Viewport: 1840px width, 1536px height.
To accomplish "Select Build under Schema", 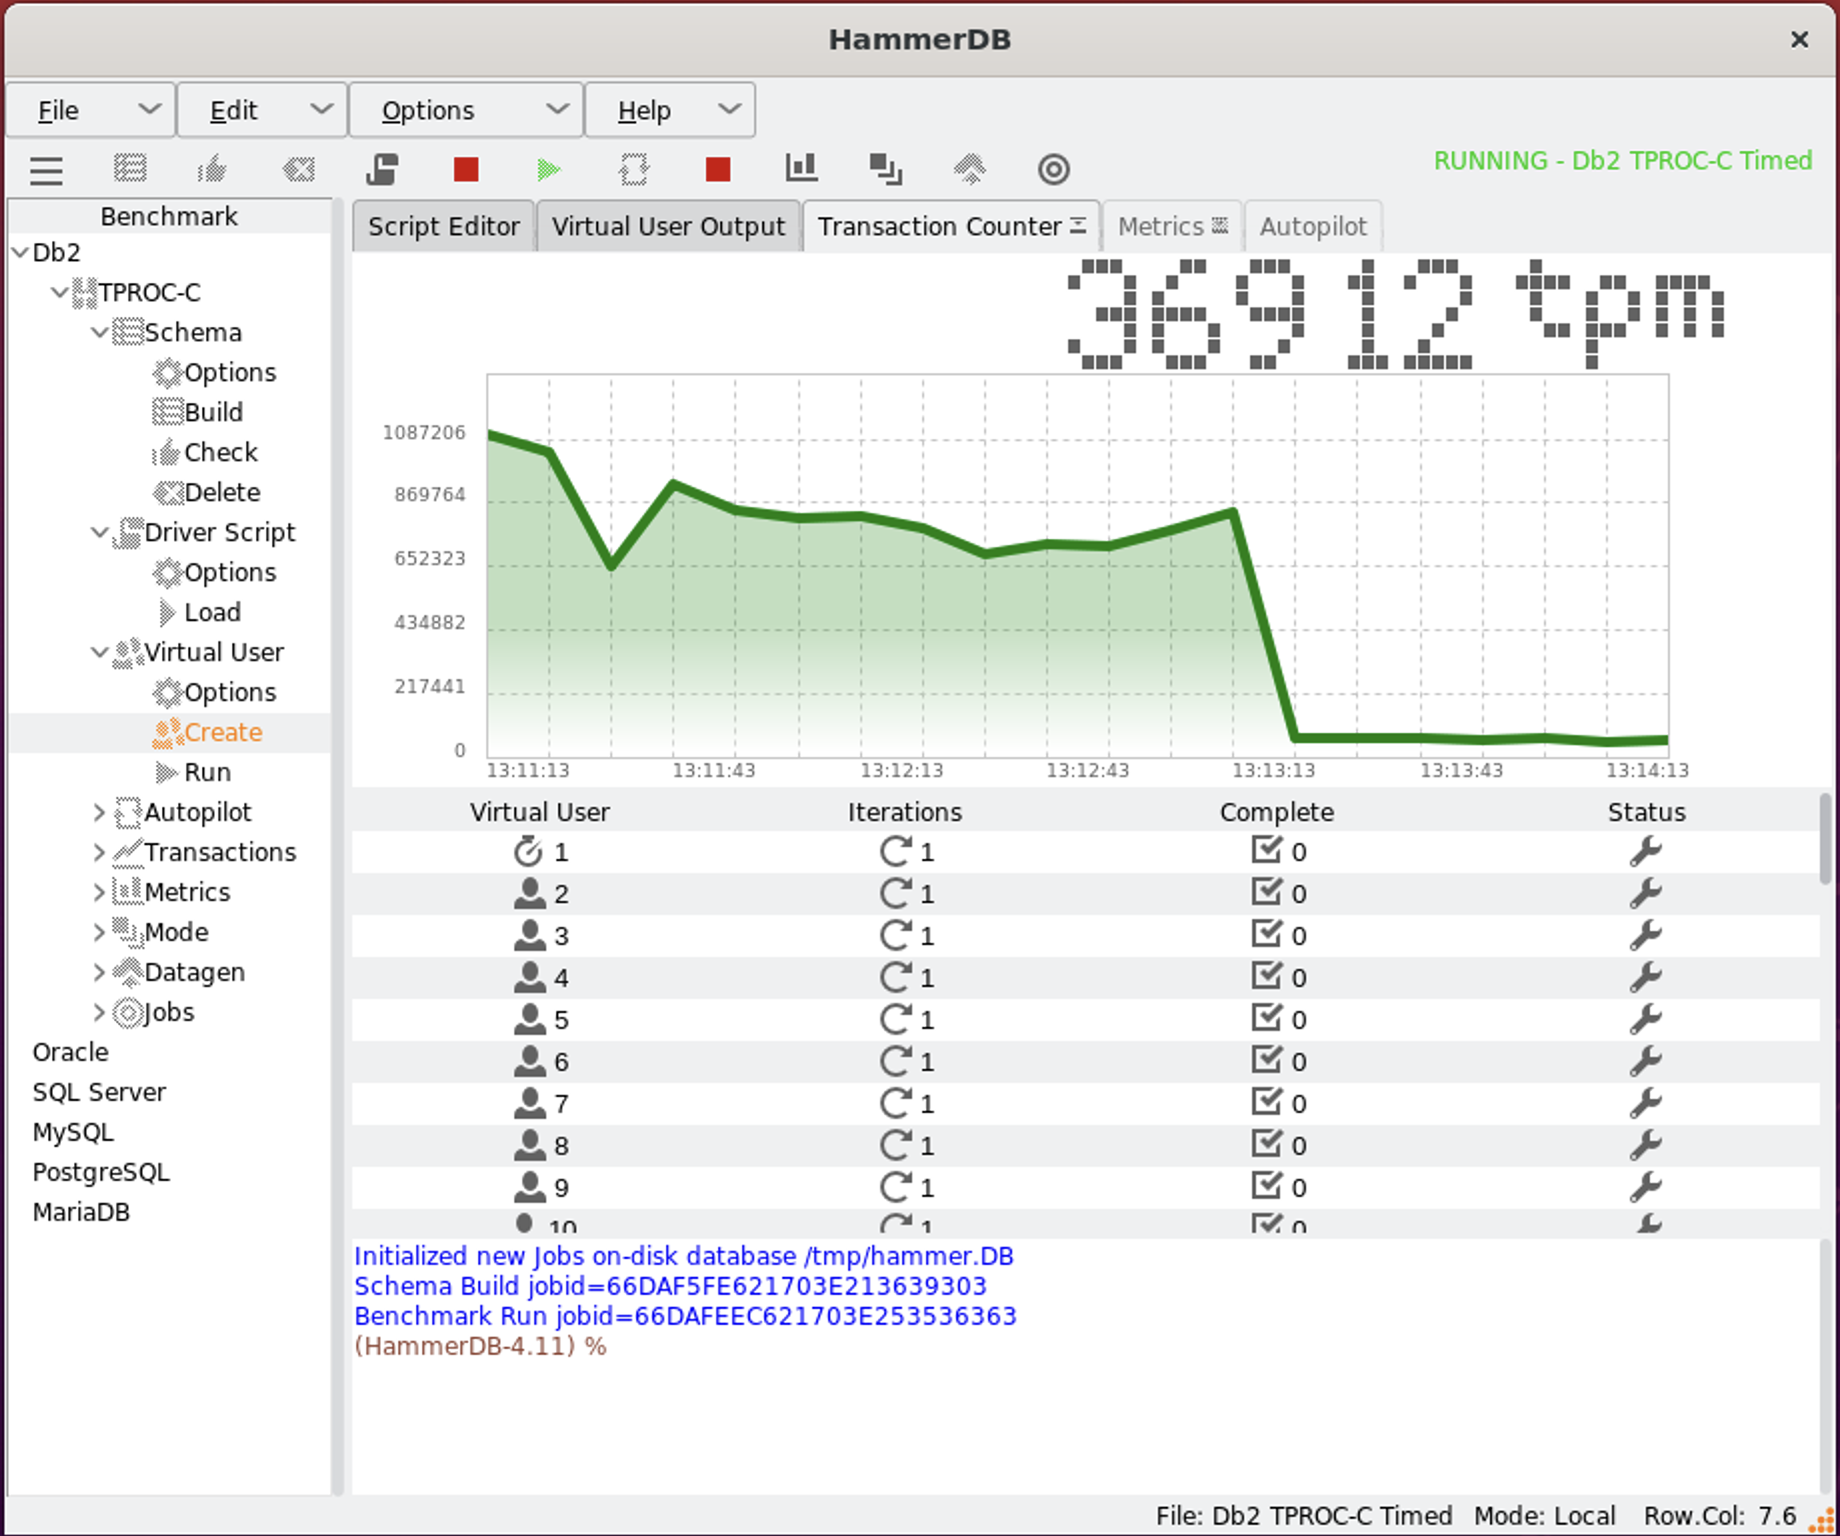I will pos(214,412).
